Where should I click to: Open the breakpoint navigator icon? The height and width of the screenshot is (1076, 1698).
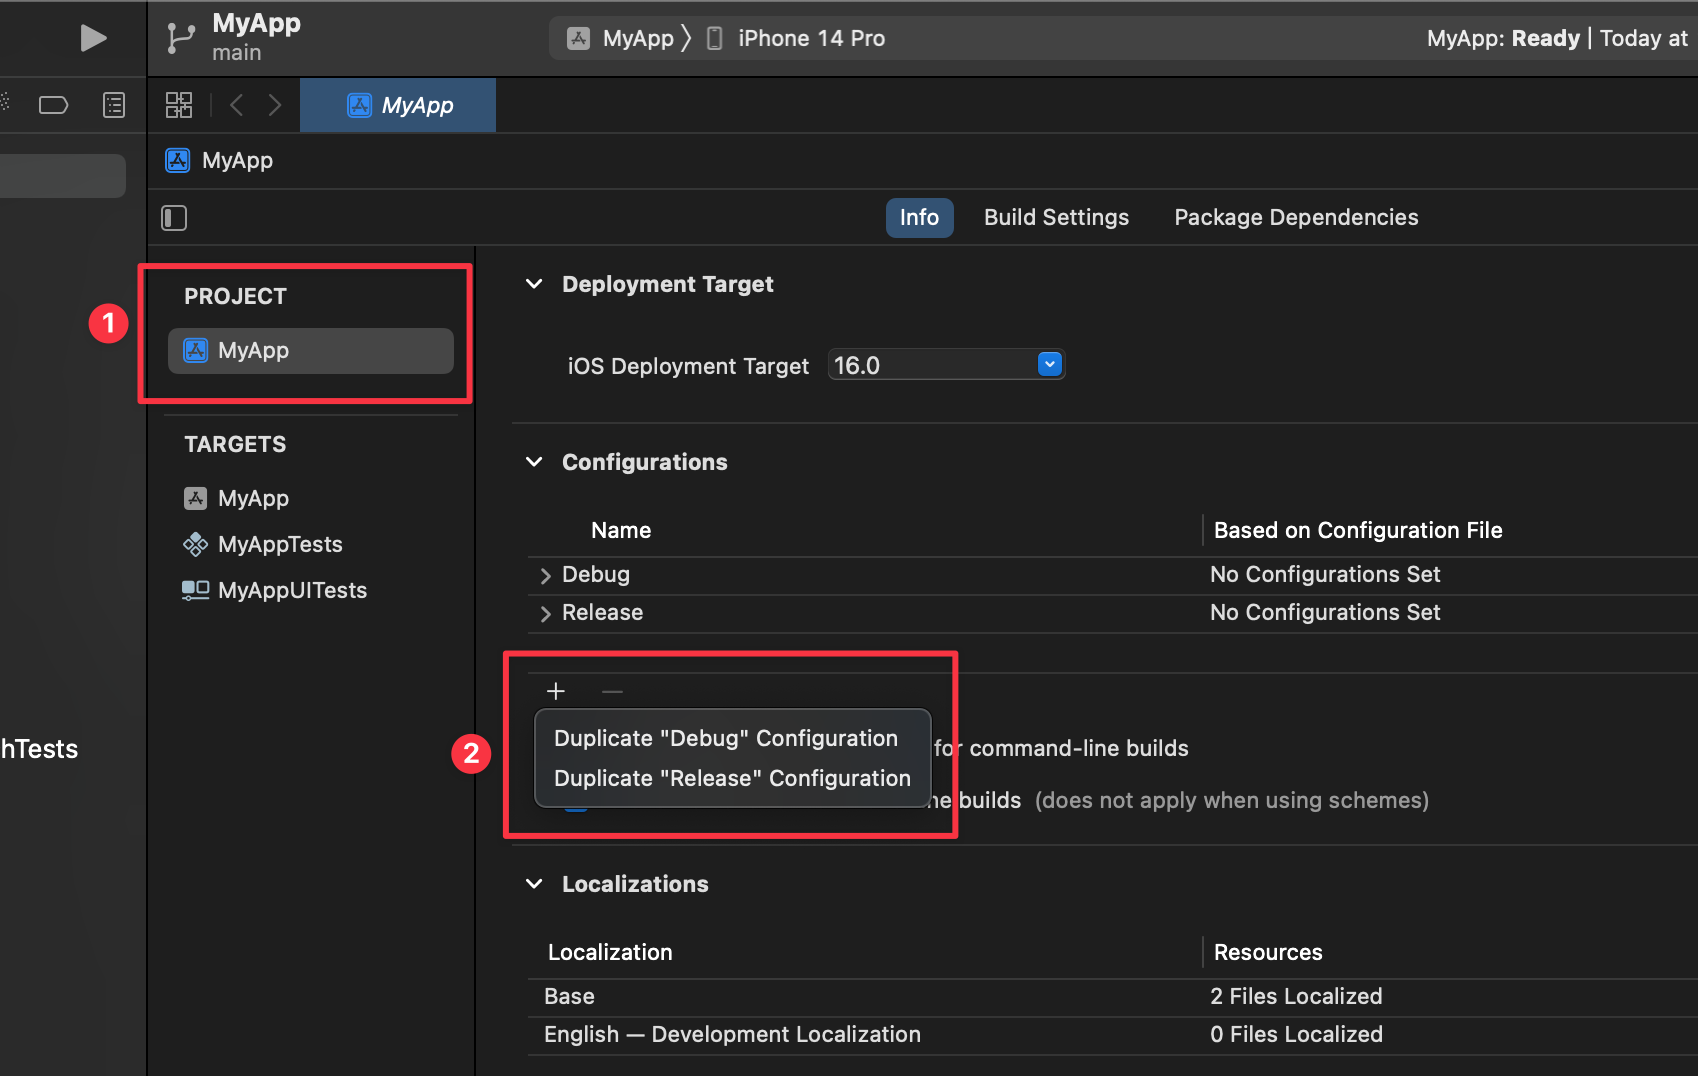(53, 105)
